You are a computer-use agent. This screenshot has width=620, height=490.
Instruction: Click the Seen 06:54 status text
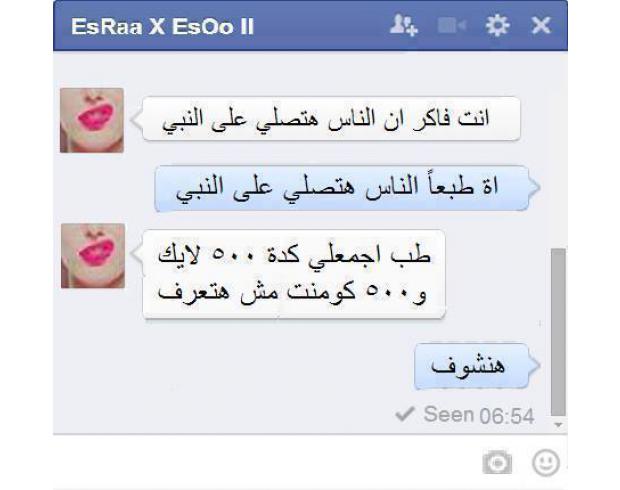[479, 415]
